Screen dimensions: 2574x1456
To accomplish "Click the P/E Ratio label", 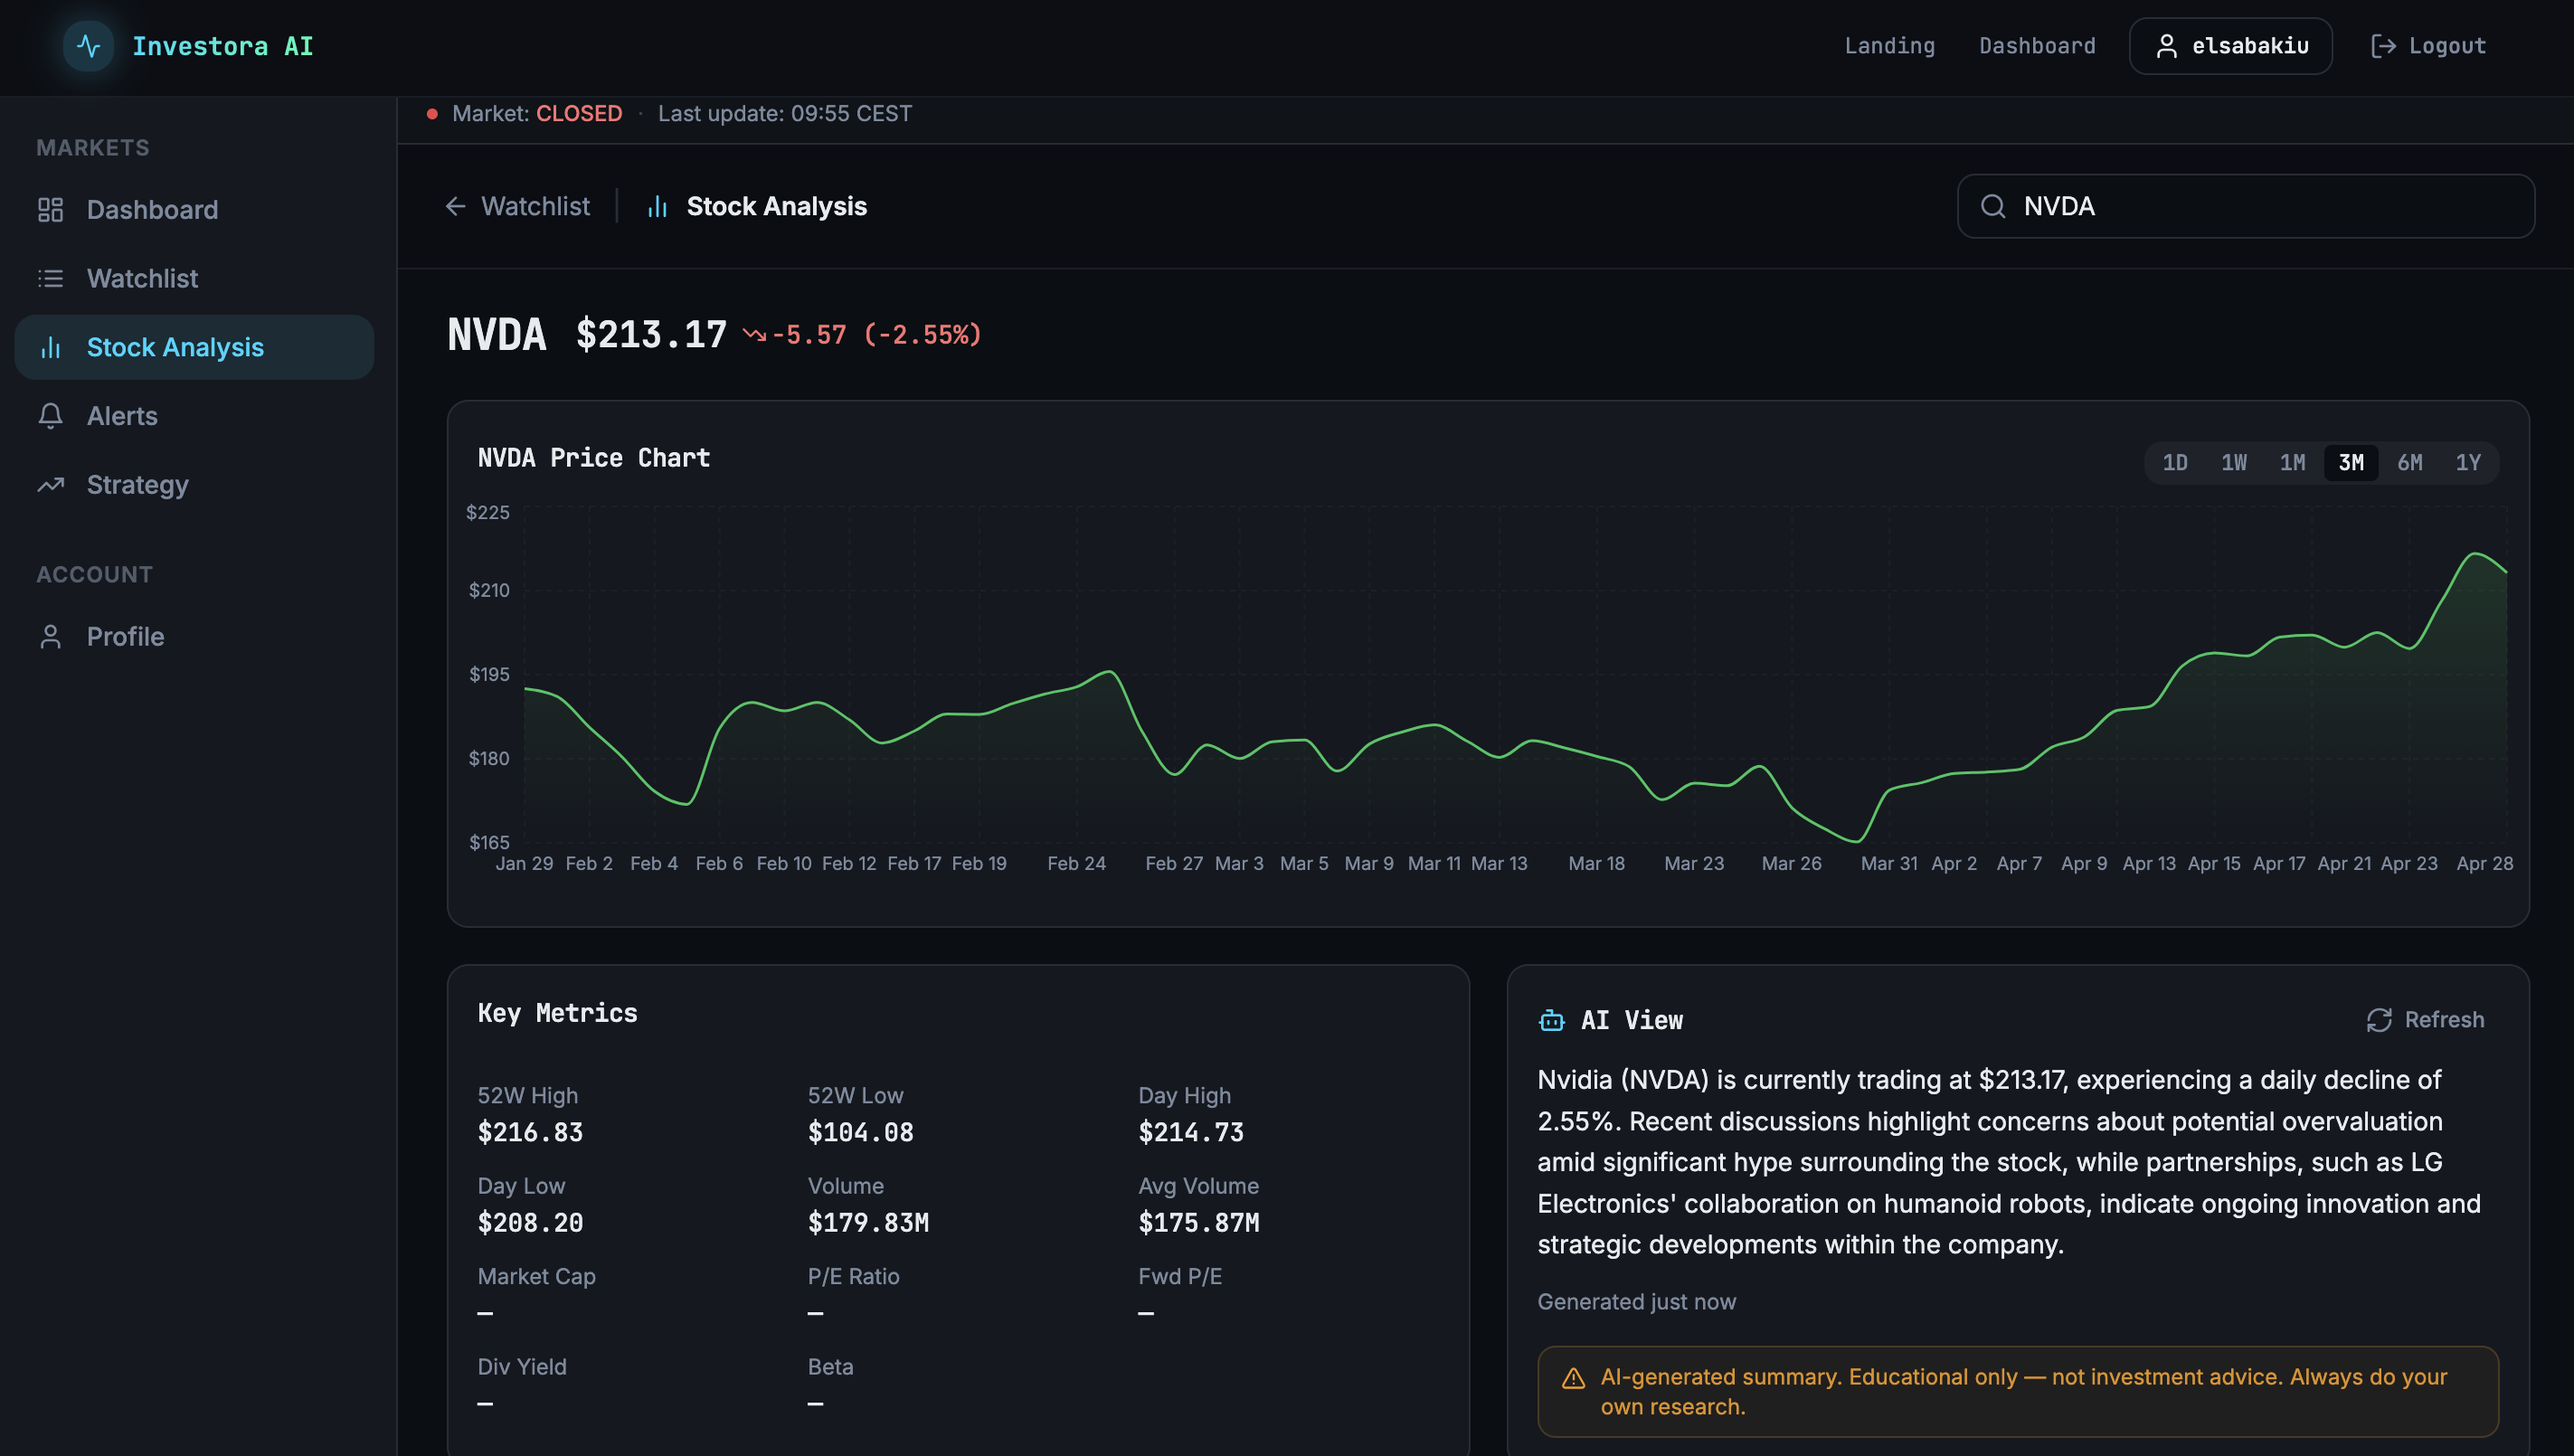I will click(853, 1276).
